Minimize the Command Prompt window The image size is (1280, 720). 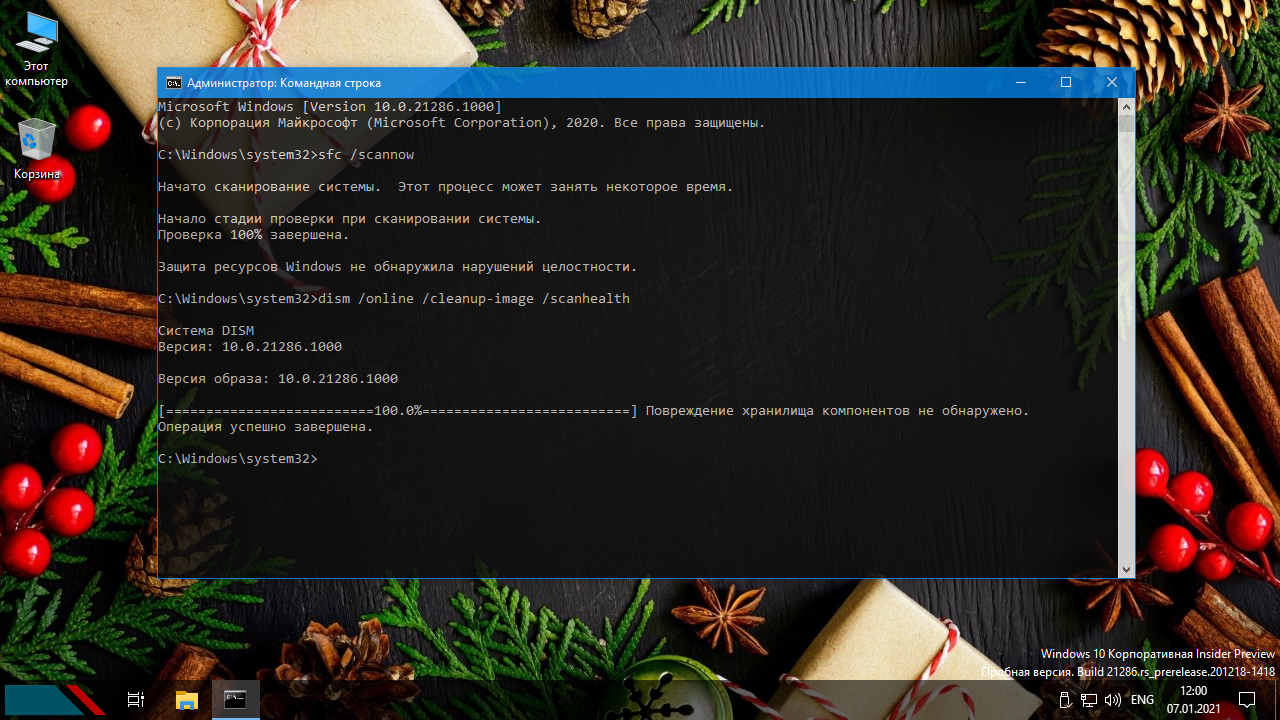pyautogui.click(x=1020, y=83)
